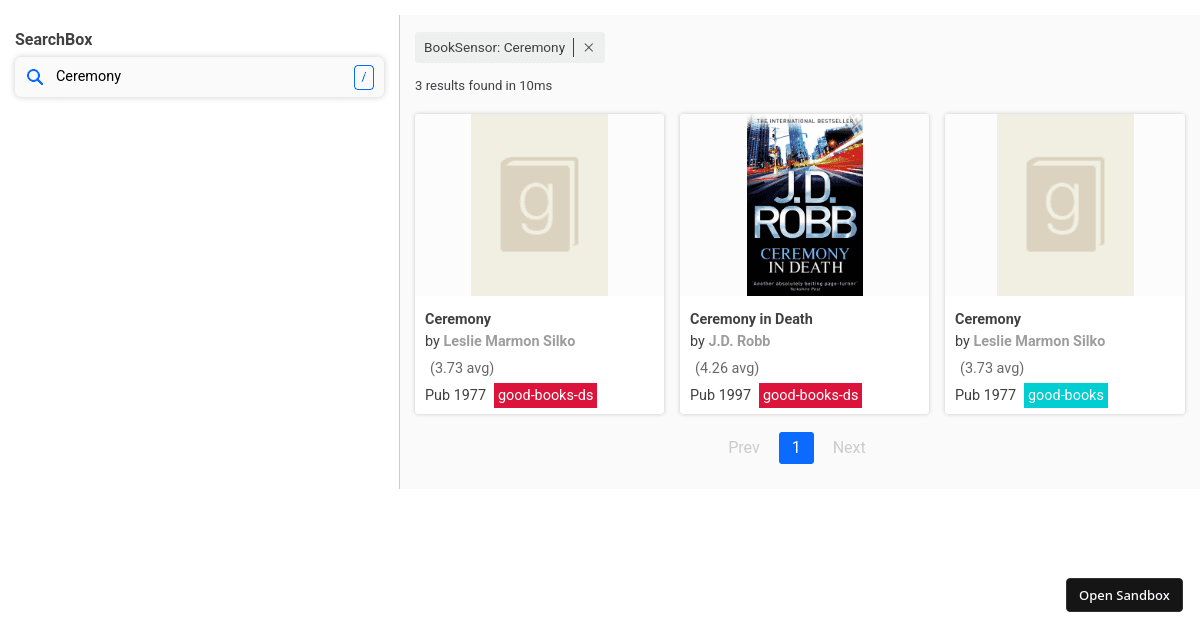Image resolution: width=1200 pixels, height=630 pixels.
Task: Click the magnifying glass search icon
Action: pos(35,77)
